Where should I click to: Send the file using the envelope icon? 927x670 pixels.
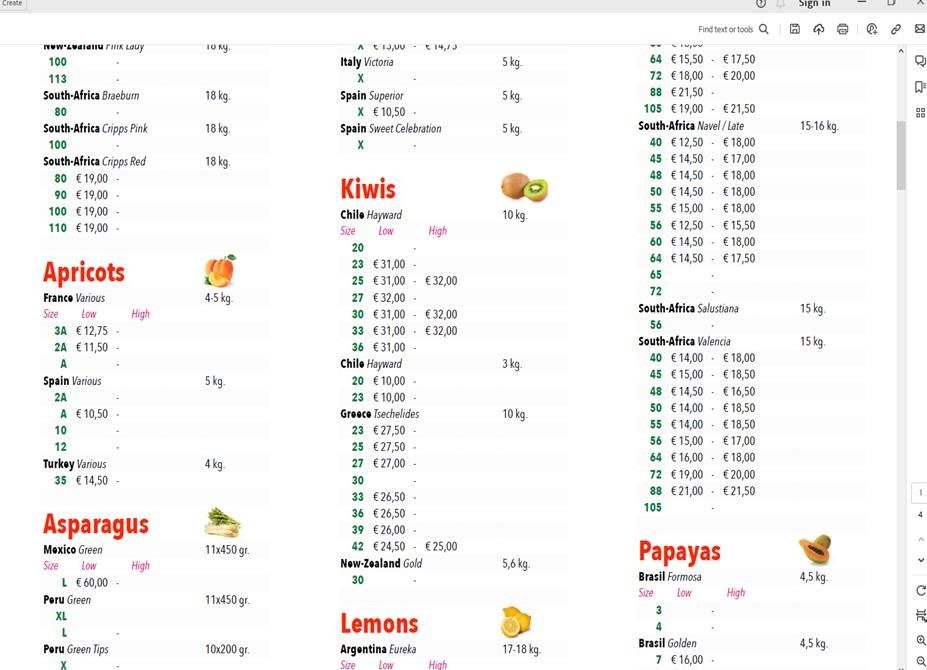click(920, 30)
